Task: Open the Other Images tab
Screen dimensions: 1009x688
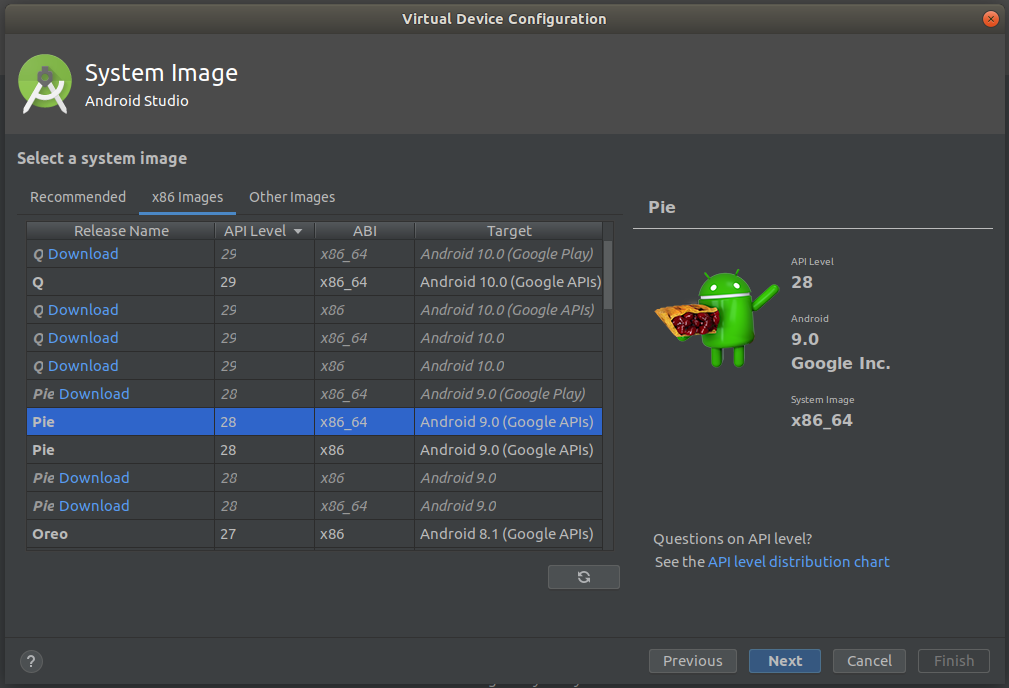Action: (x=291, y=197)
